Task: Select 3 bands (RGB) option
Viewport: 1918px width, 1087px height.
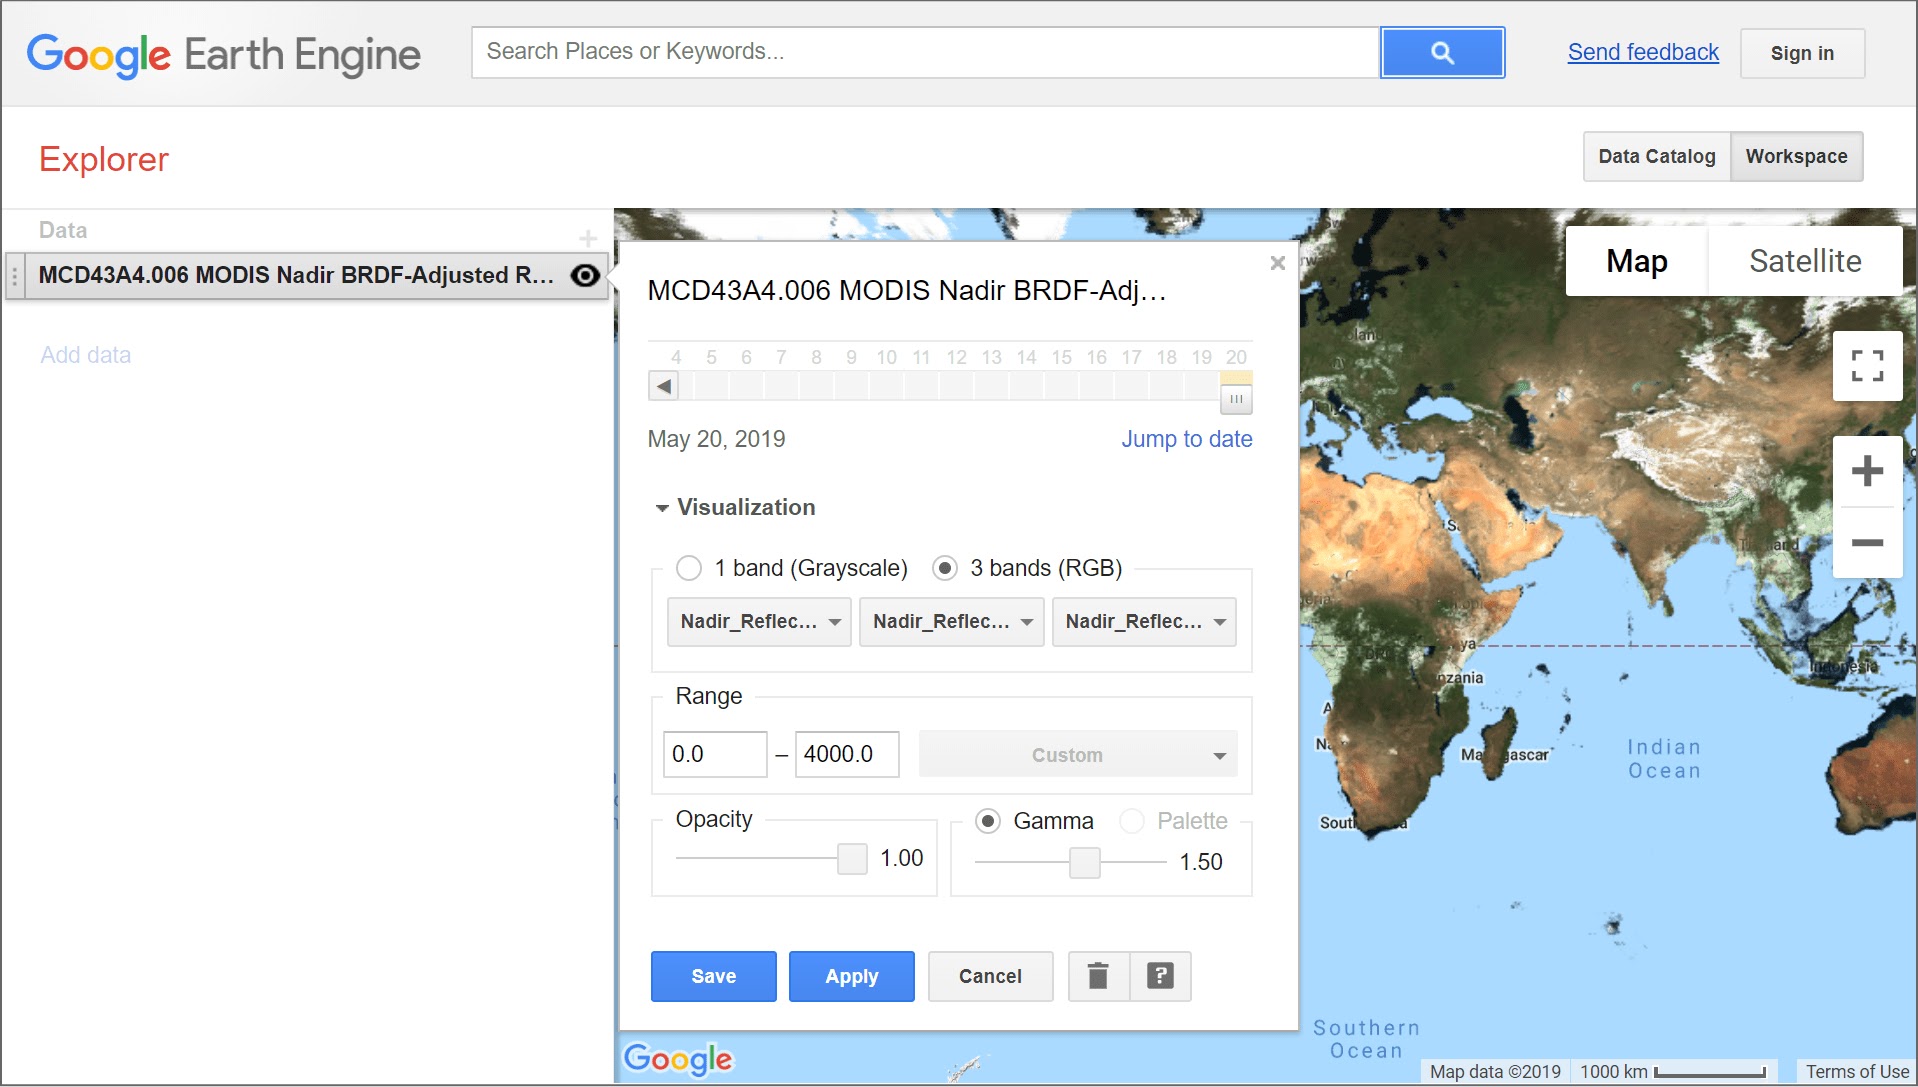Action: pyautogui.click(x=944, y=568)
